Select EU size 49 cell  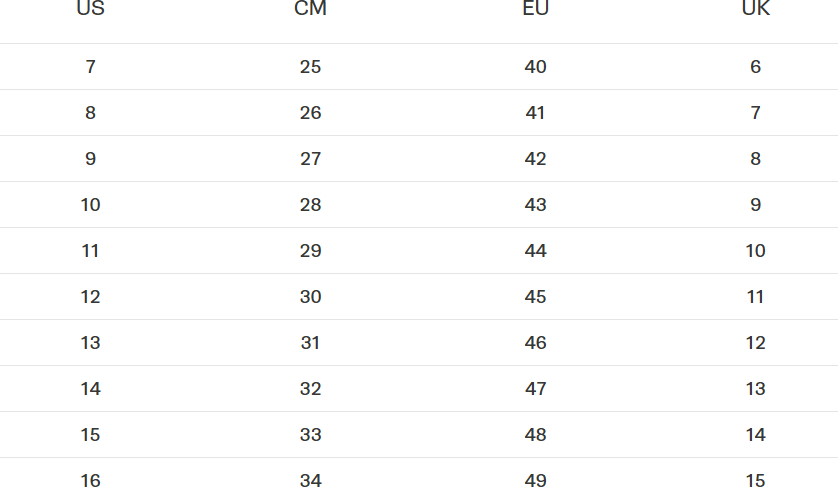pyautogui.click(x=535, y=481)
